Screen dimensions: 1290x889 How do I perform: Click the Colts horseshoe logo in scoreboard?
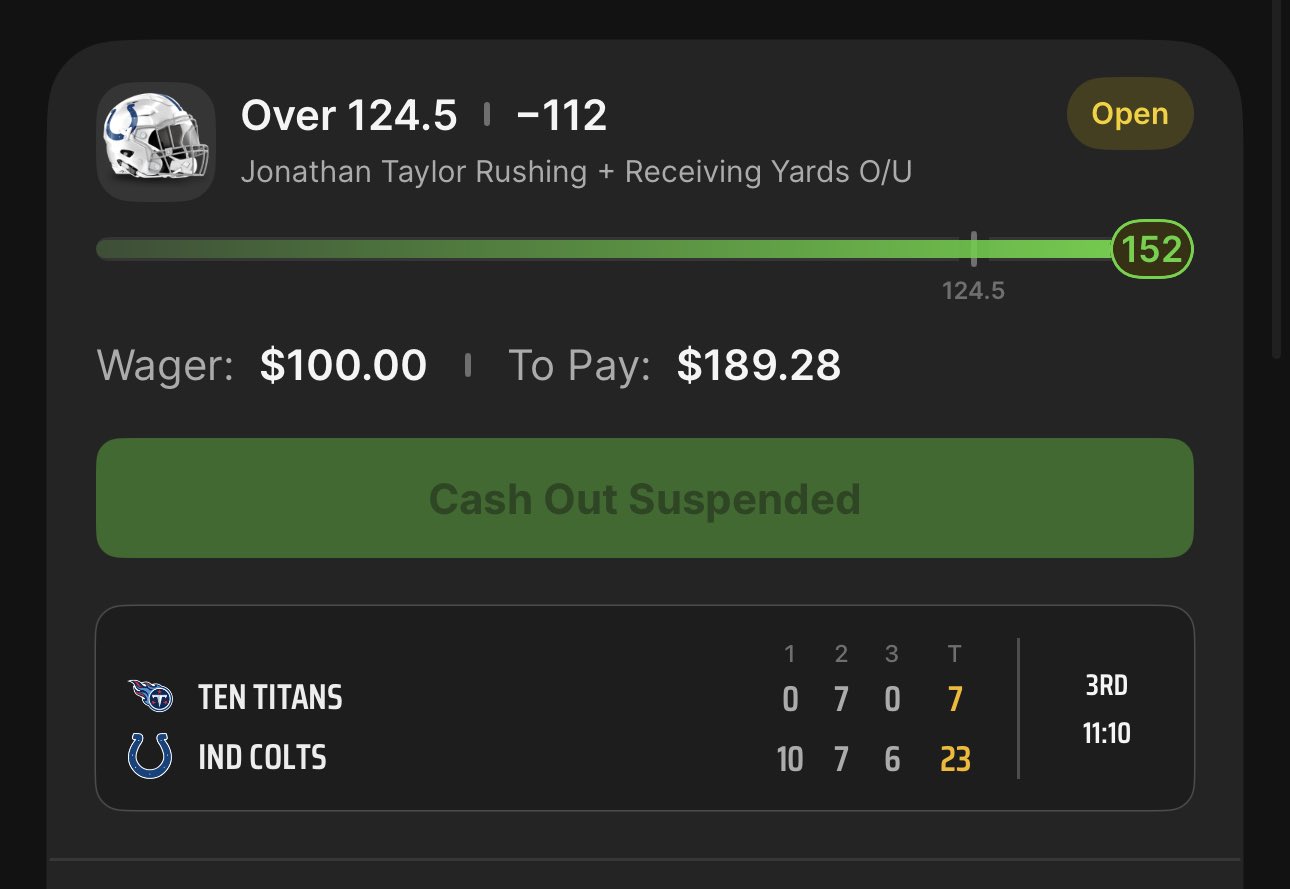tap(150, 756)
